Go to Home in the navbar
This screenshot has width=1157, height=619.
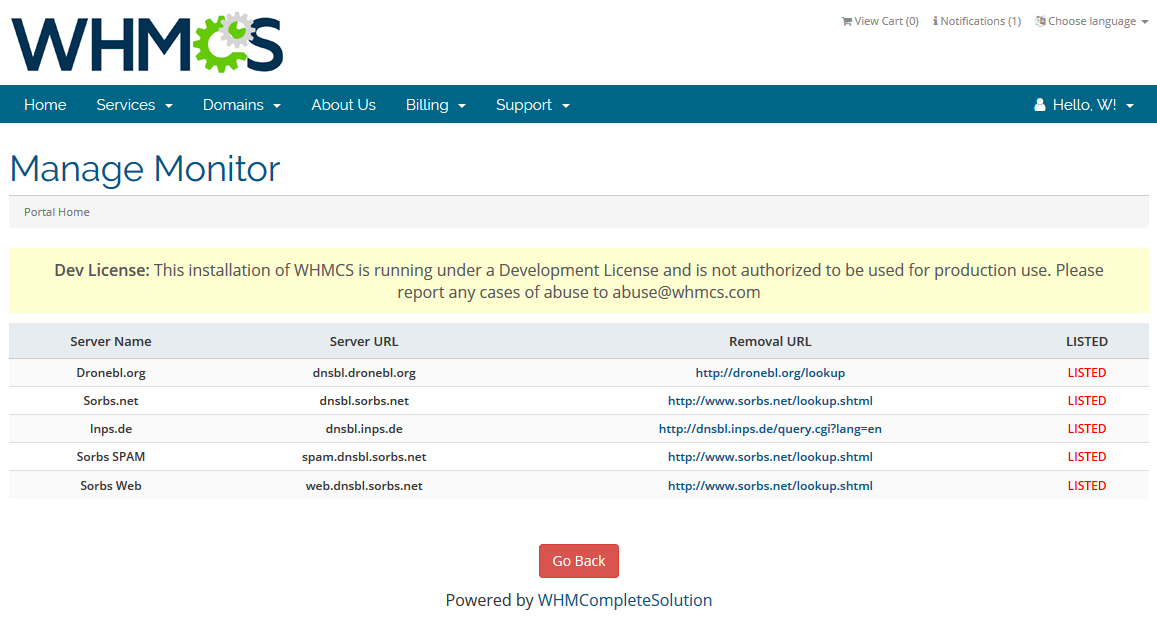pyautogui.click(x=45, y=105)
